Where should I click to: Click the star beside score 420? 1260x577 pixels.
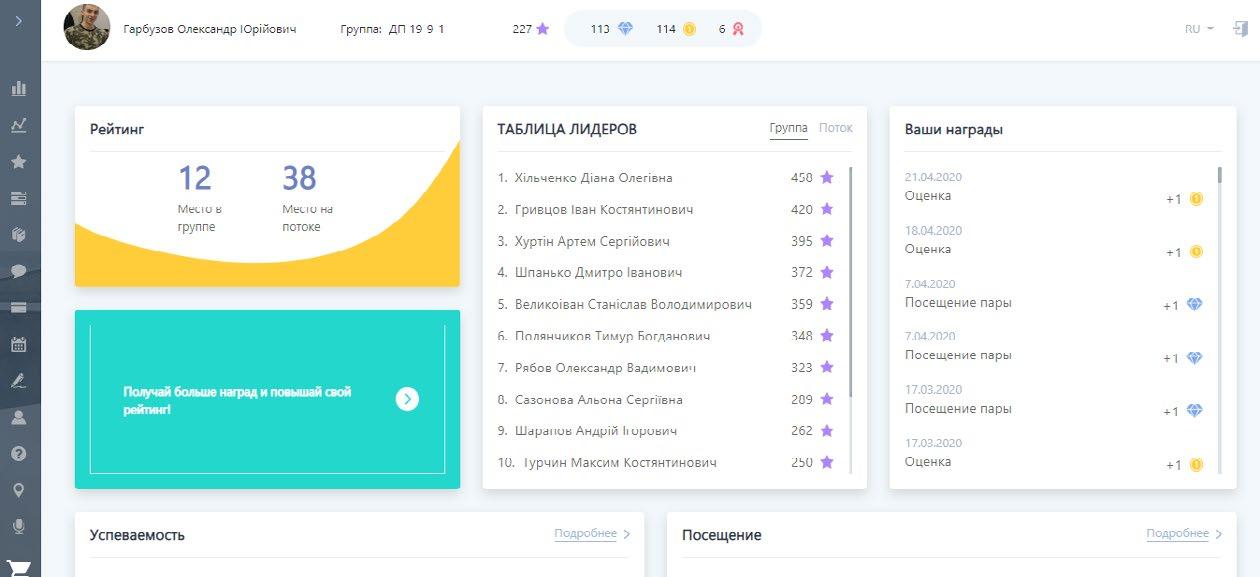pos(827,209)
